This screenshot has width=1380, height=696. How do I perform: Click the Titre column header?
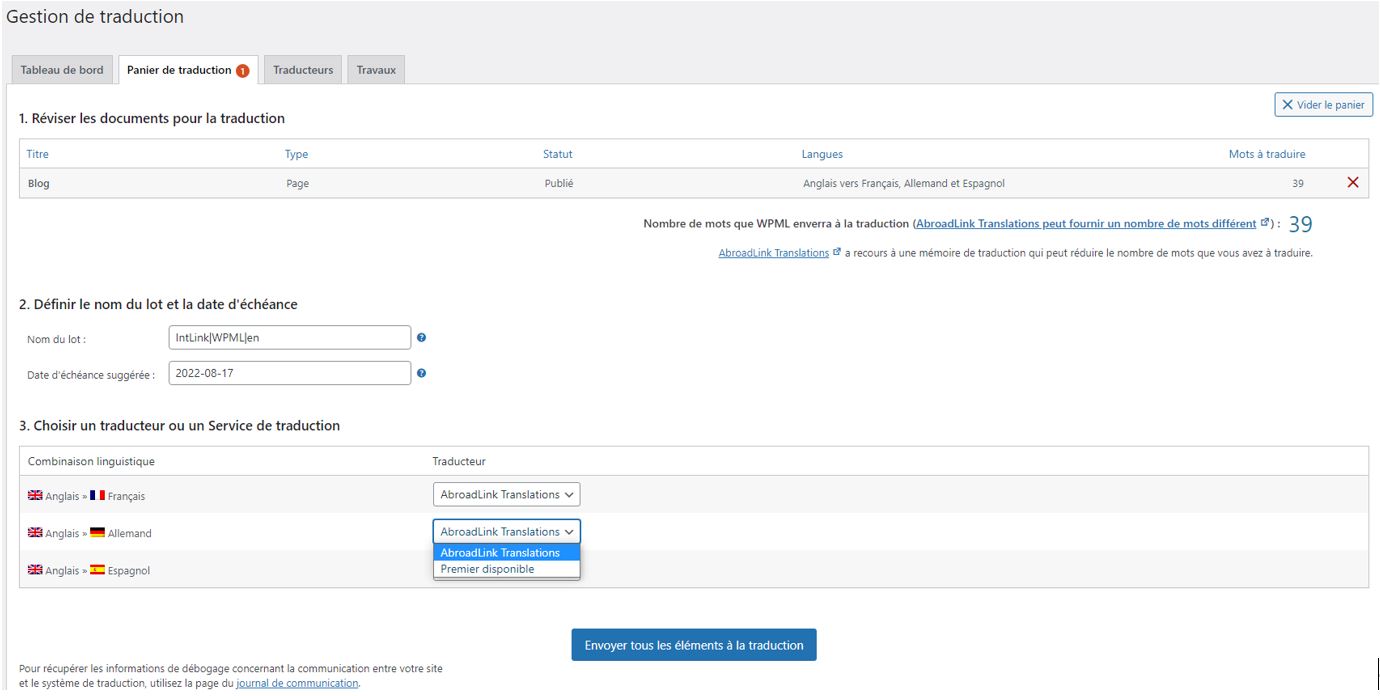pyautogui.click(x=38, y=154)
